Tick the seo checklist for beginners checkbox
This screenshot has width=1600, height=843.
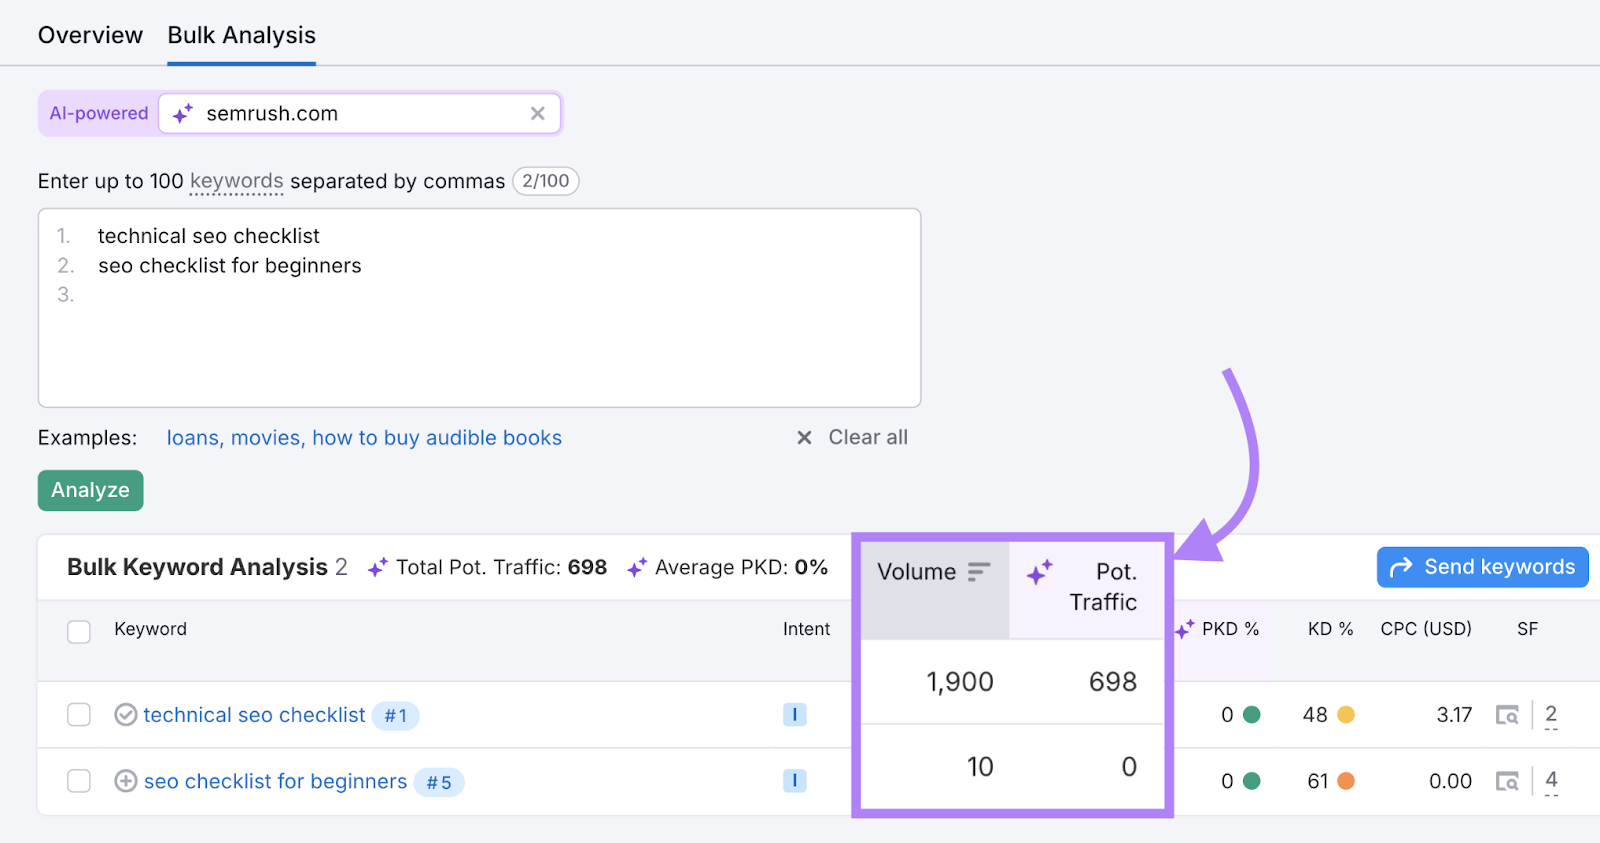pyautogui.click(x=79, y=781)
